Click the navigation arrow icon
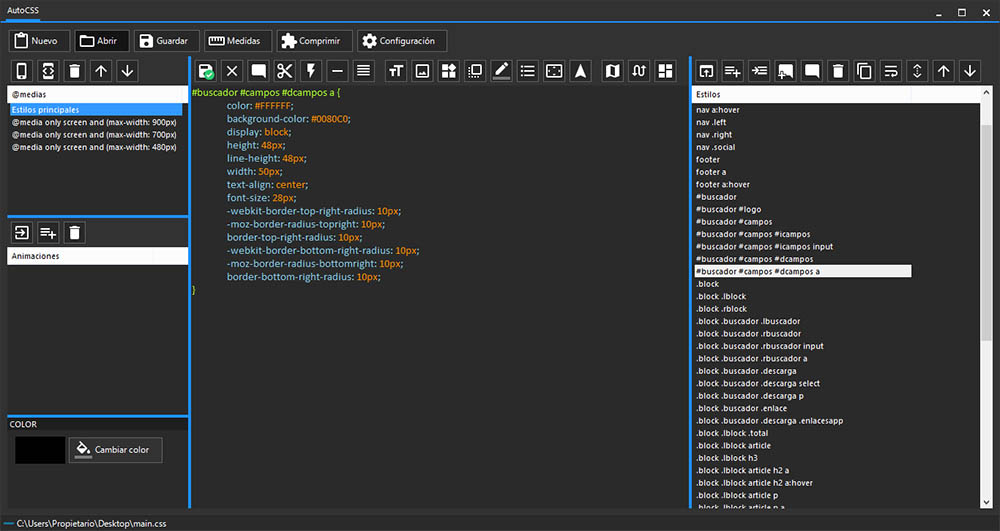This screenshot has width=1000, height=531. pos(580,71)
